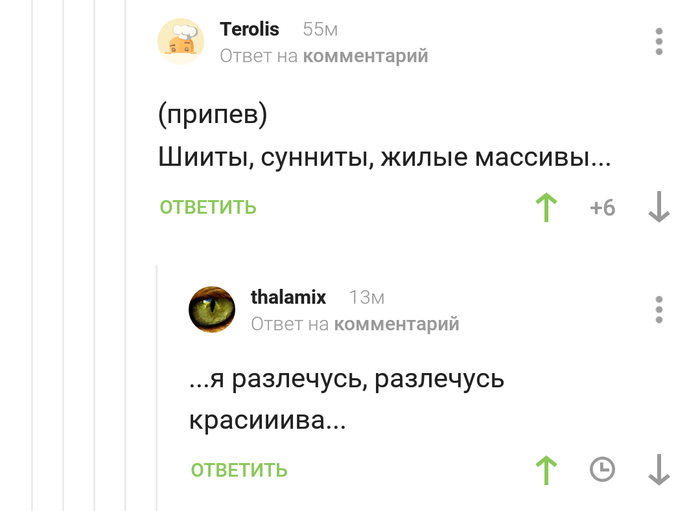
Task: Reply to the Terolis comment
Action: 208,208
